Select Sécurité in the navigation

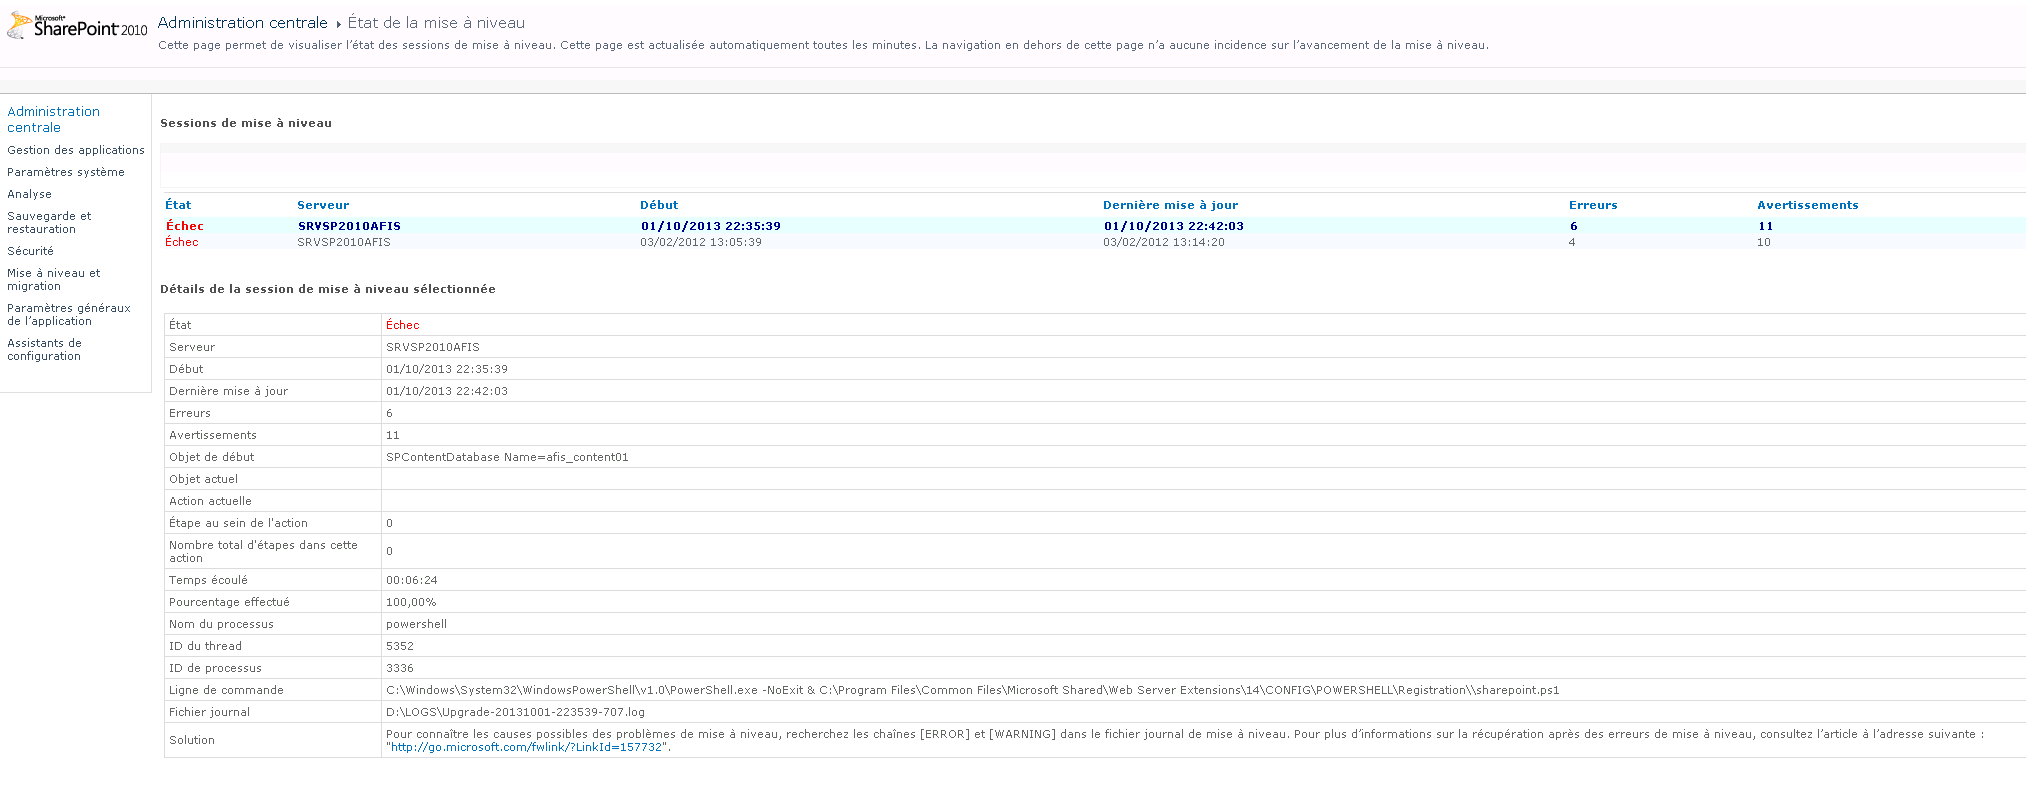(30, 251)
